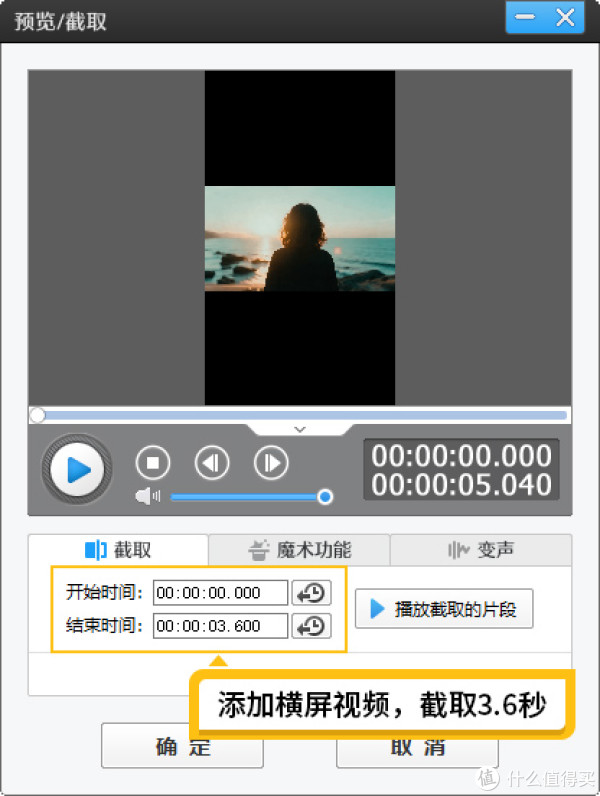Confirm with the 确定 button

pyautogui.click(x=182, y=746)
